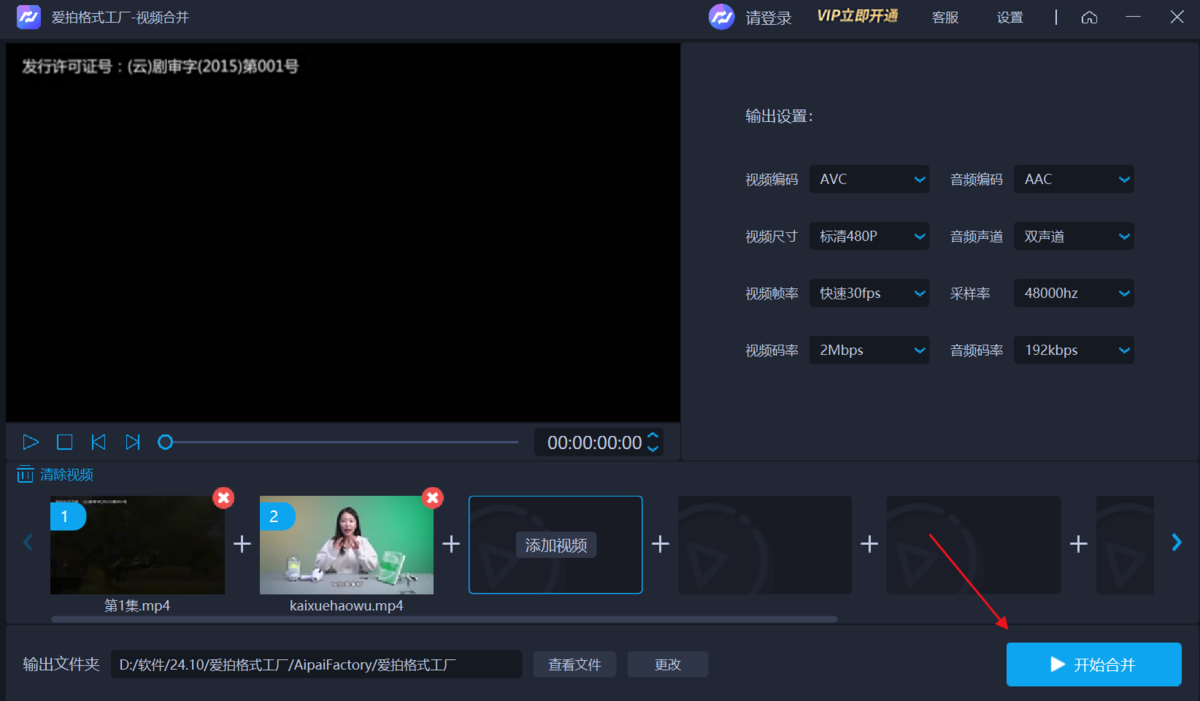Skip to previous frame with the back icon
Screen dimensions: 1200x701
point(98,441)
